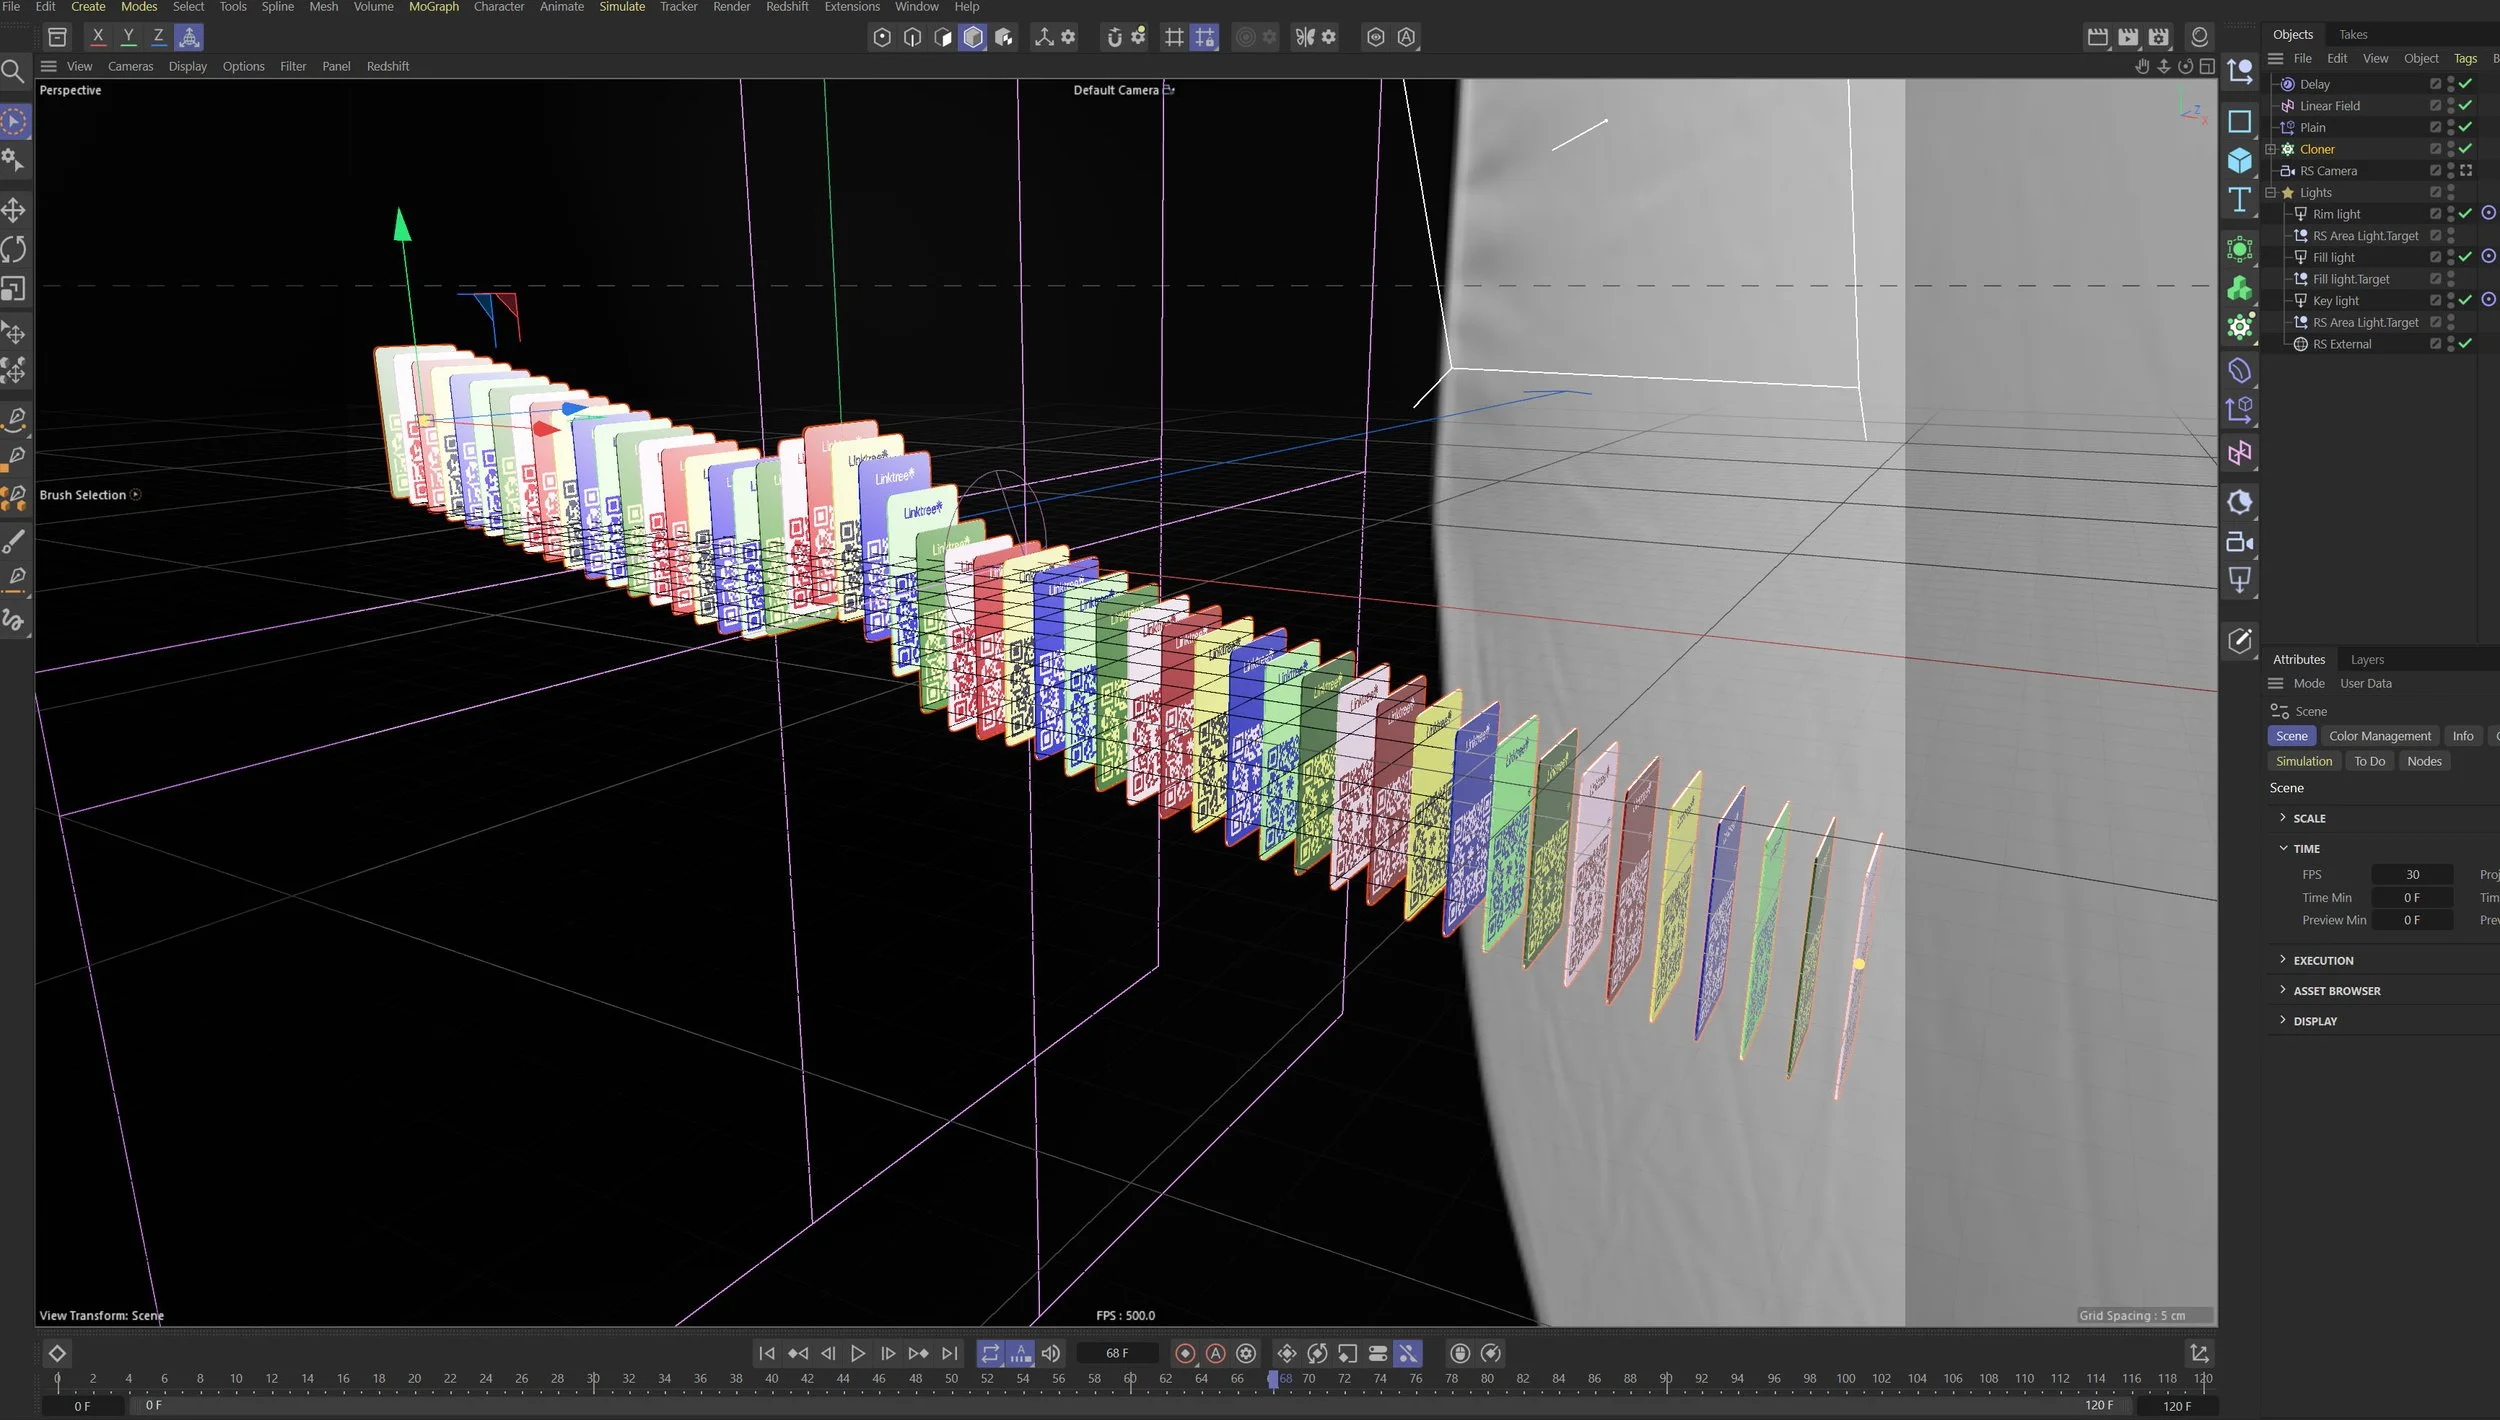Open the MoGraph menu
This screenshot has height=1420, width=2500.
pyautogui.click(x=433, y=7)
